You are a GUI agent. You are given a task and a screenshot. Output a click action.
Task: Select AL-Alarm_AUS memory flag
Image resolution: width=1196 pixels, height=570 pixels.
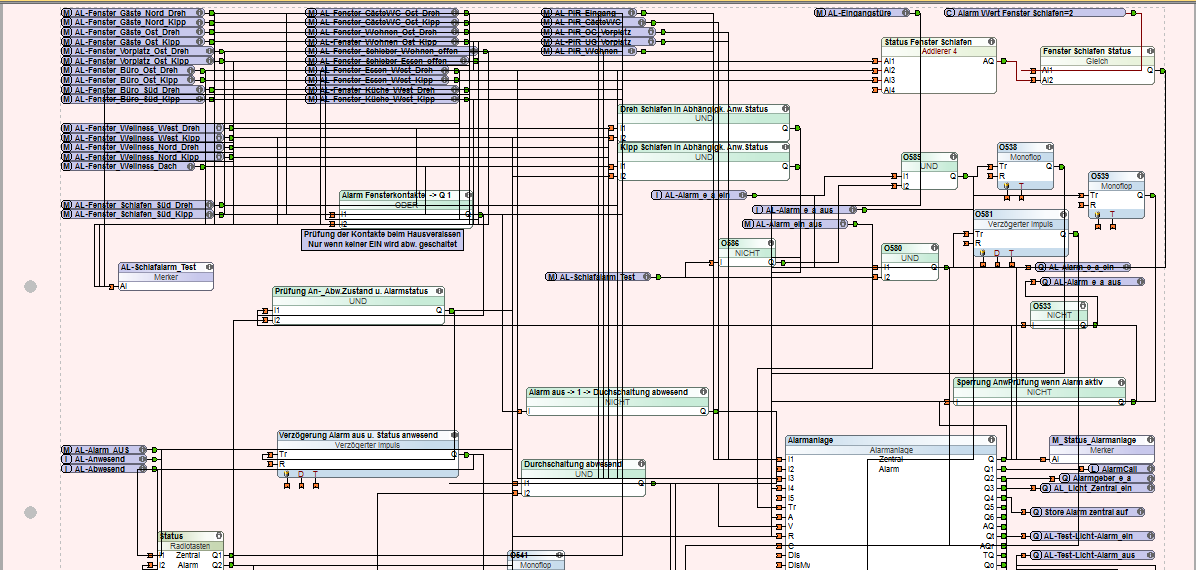(104, 450)
